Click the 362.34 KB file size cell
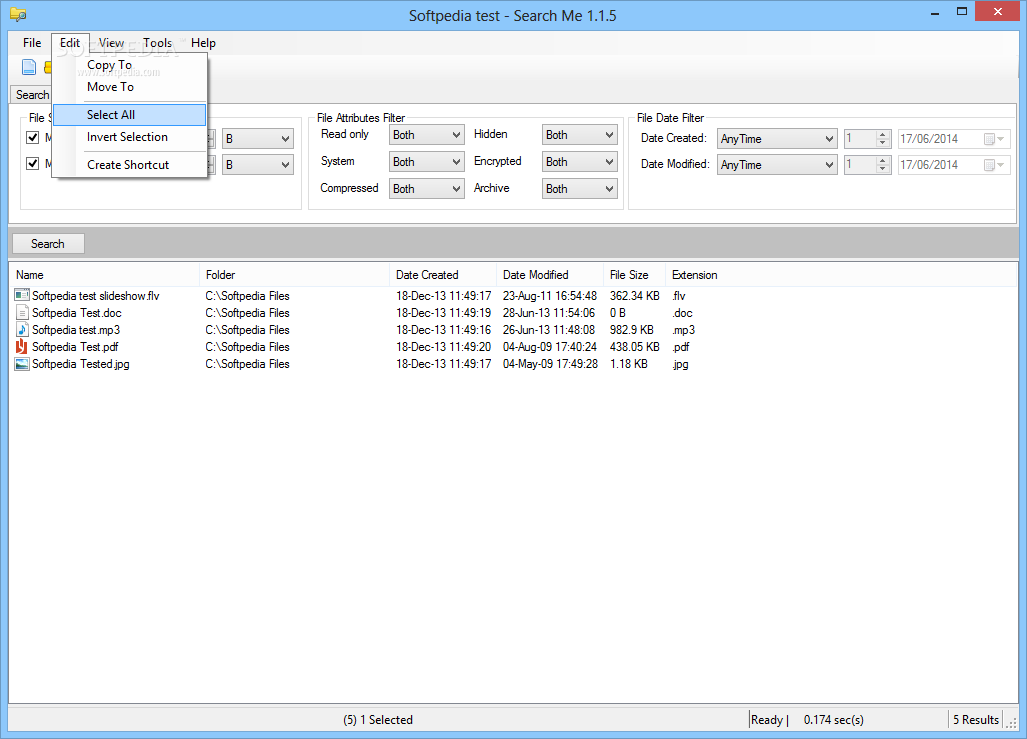Image resolution: width=1027 pixels, height=739 pixels. [x=635, y=295]
